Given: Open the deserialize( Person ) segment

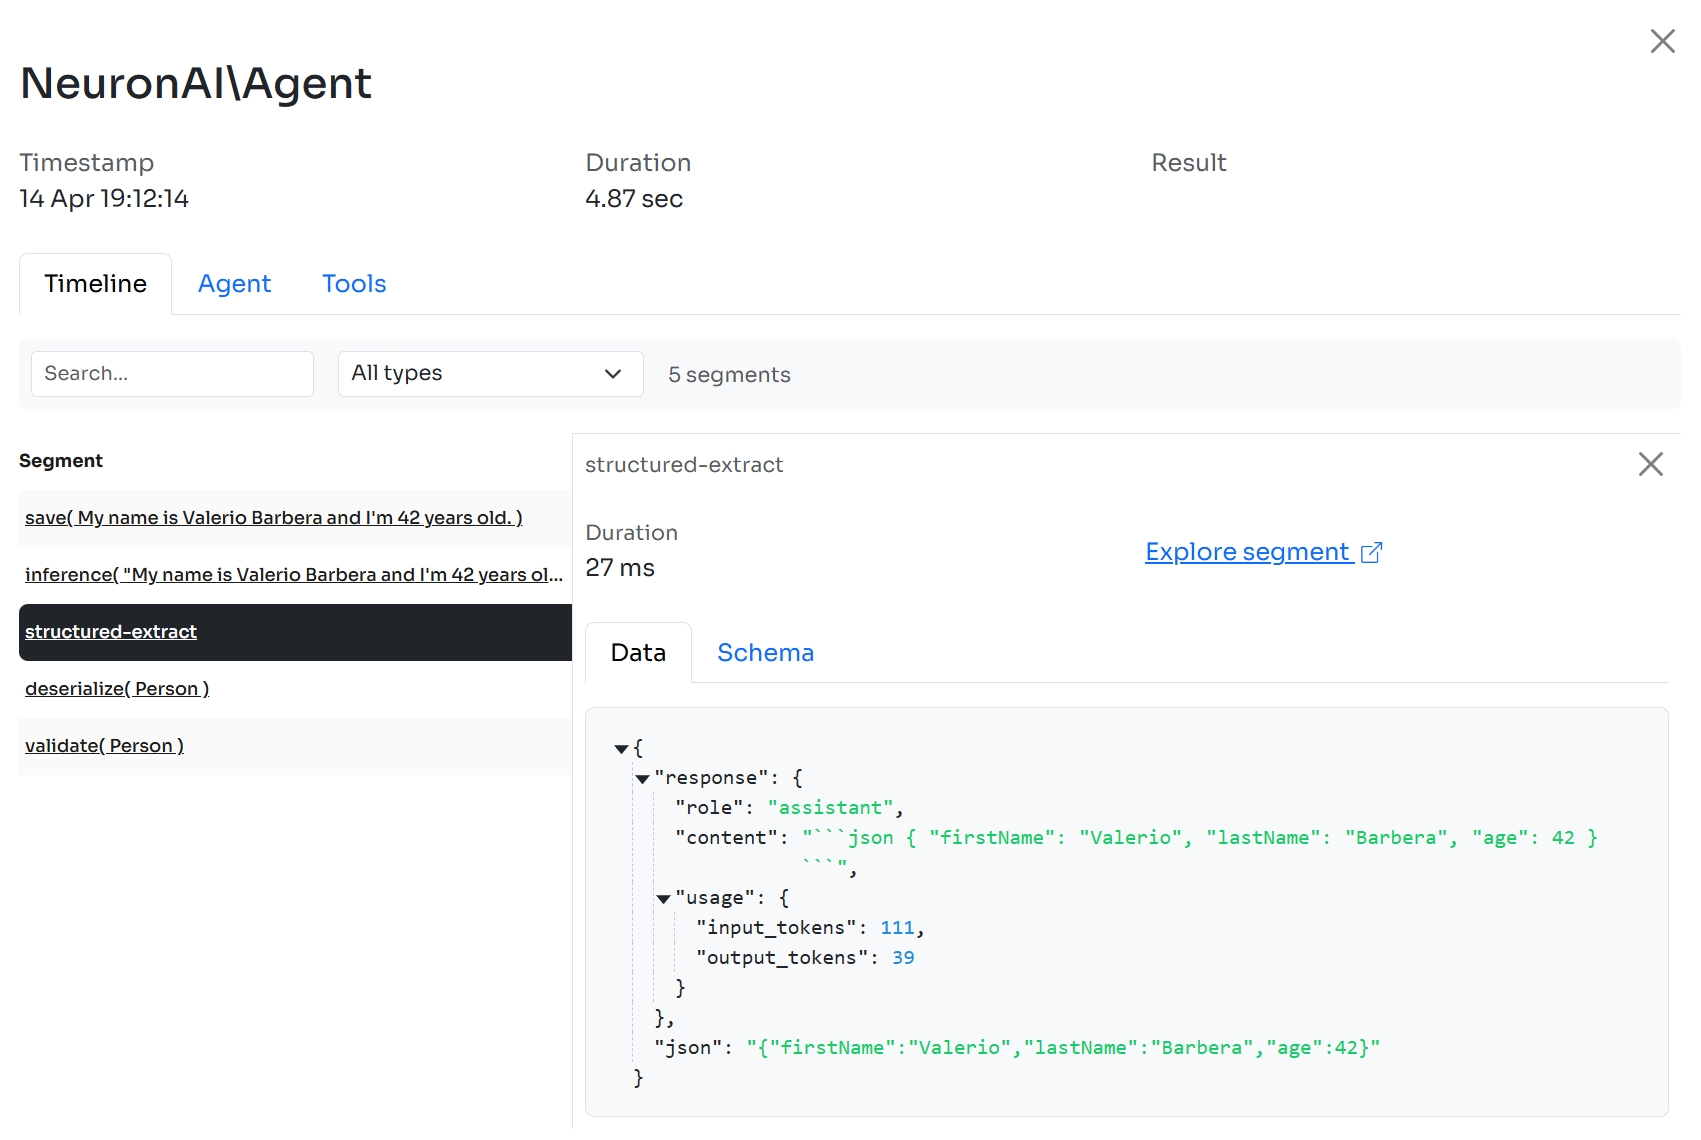Looking at the screenshot, I should click(x=117, y=689).
